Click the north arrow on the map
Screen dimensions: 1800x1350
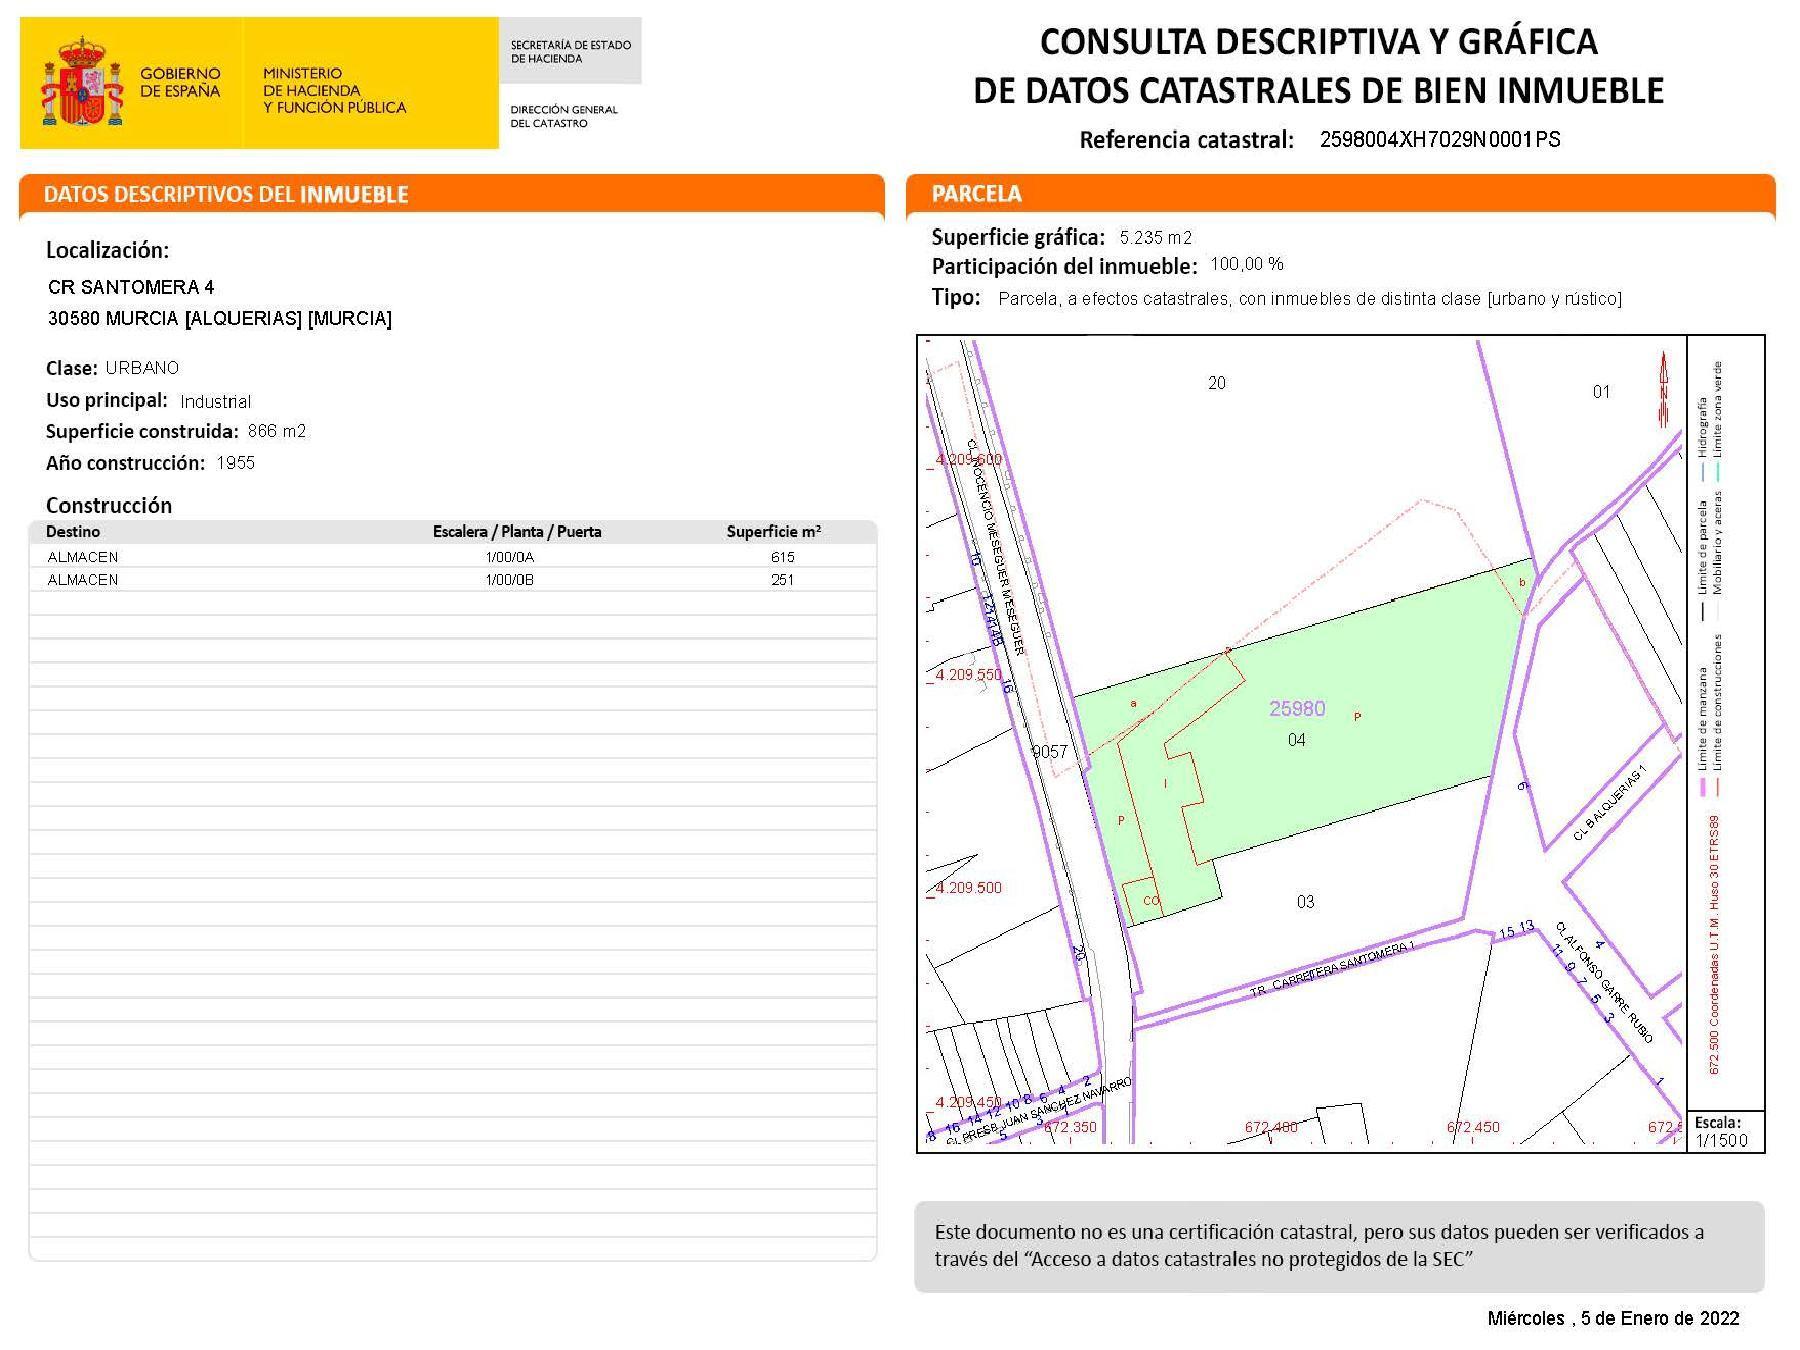(1664, 389)
